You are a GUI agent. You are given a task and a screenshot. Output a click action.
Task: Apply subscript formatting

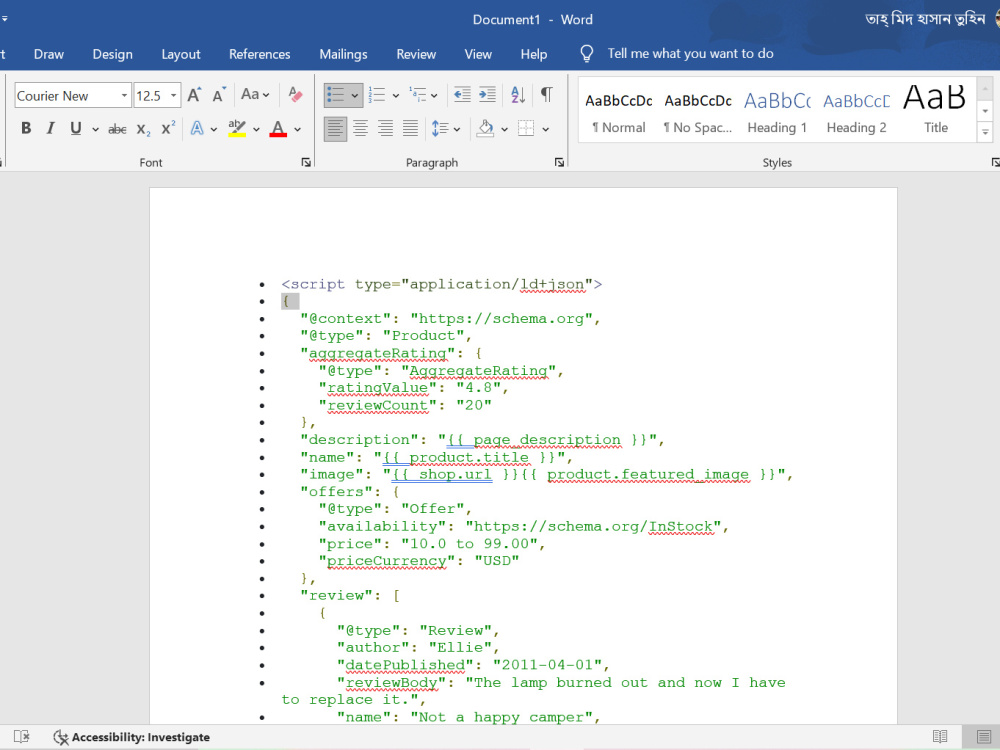point(143,129)
